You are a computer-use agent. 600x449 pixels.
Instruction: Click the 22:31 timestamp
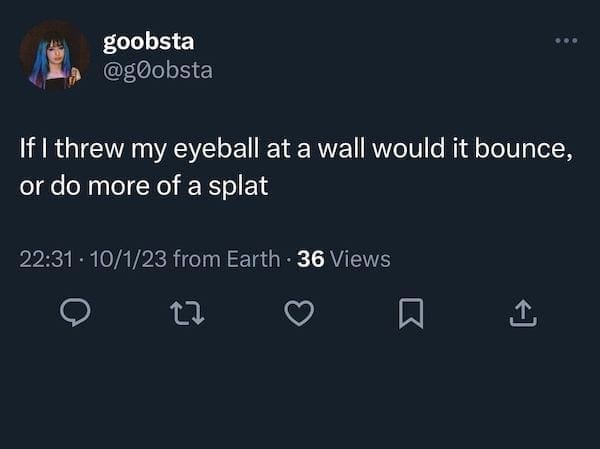43,259
